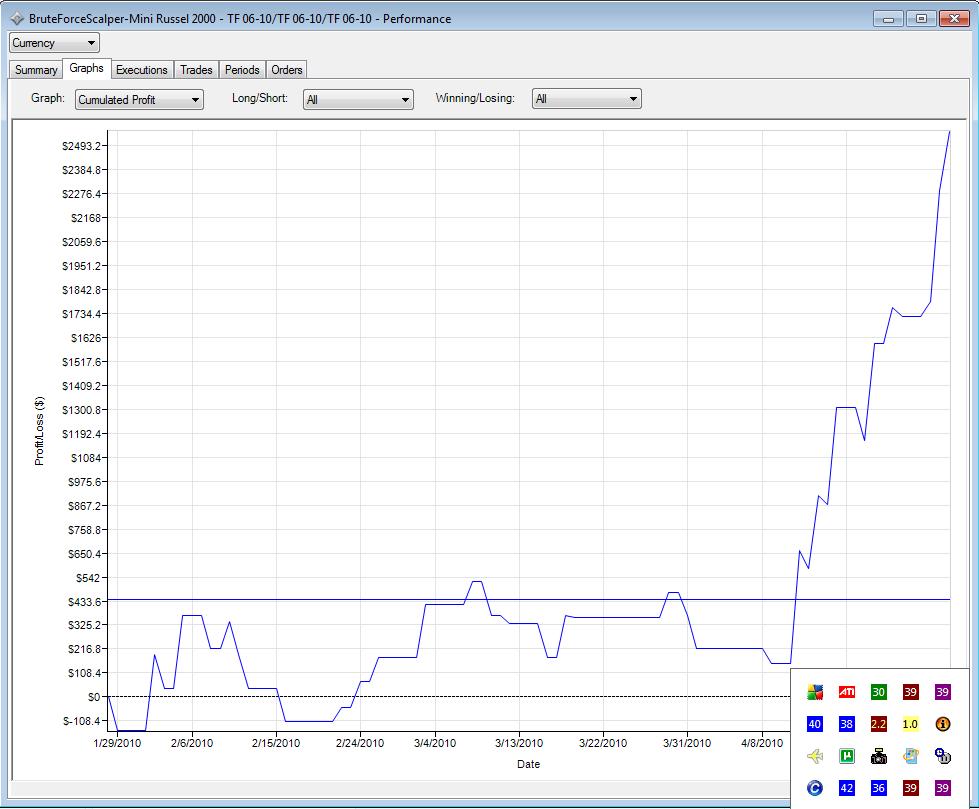
Task: Click the green 30 temperature tray icon
Action: [878, 692]
